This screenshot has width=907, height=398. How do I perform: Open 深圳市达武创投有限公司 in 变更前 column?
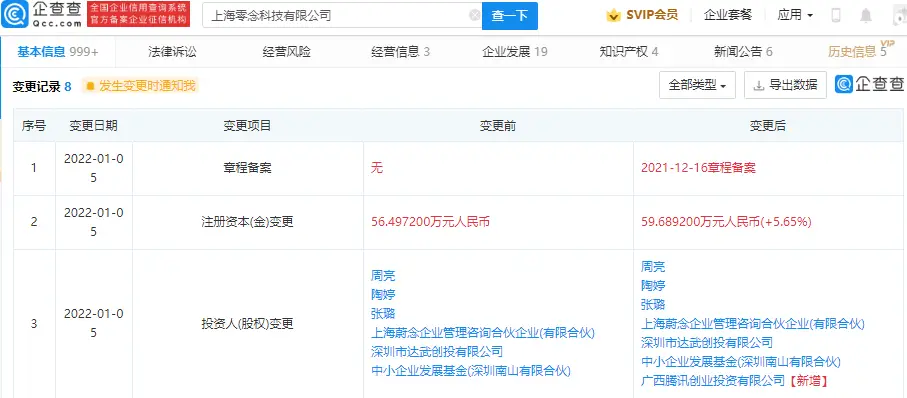(437, 351)
